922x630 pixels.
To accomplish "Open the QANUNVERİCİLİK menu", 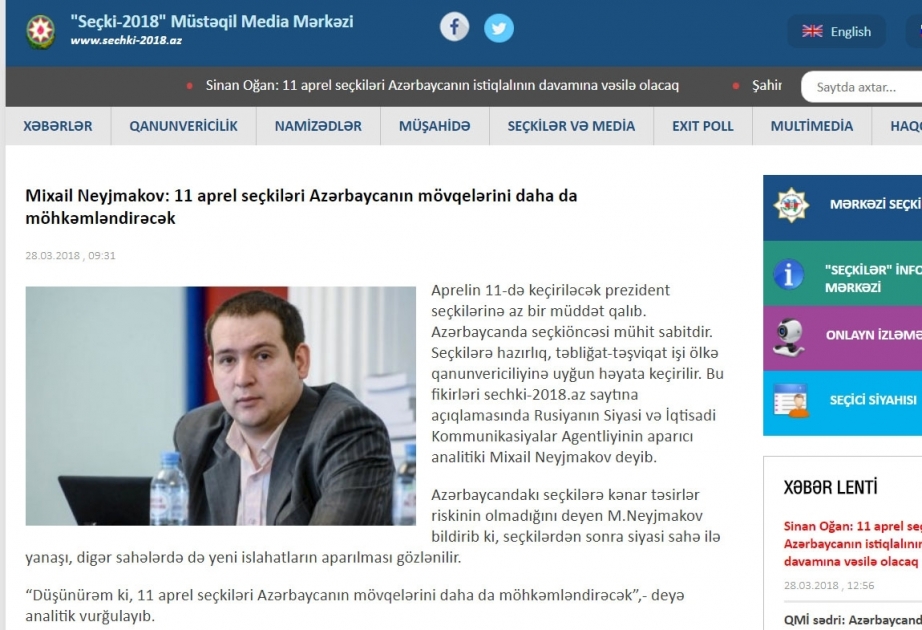I will pos(183,126).
